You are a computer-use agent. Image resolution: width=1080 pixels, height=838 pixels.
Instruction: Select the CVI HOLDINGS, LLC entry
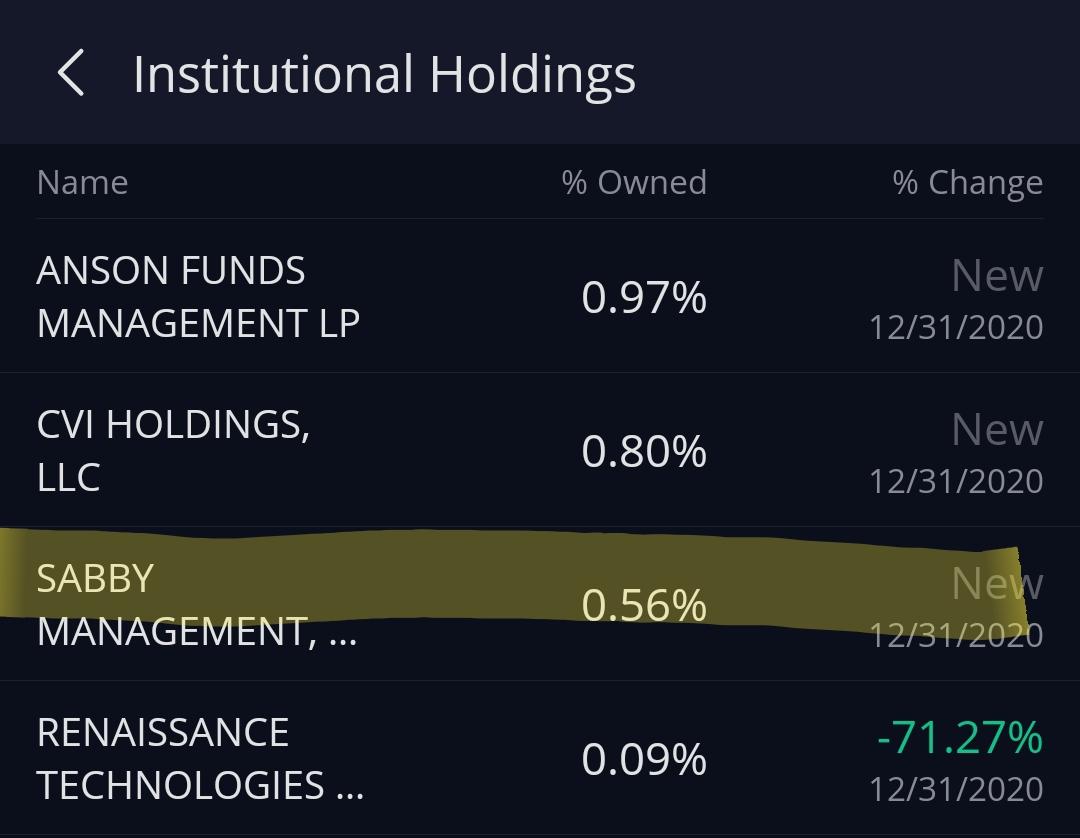pyautogui.click(x=173, y=451)
